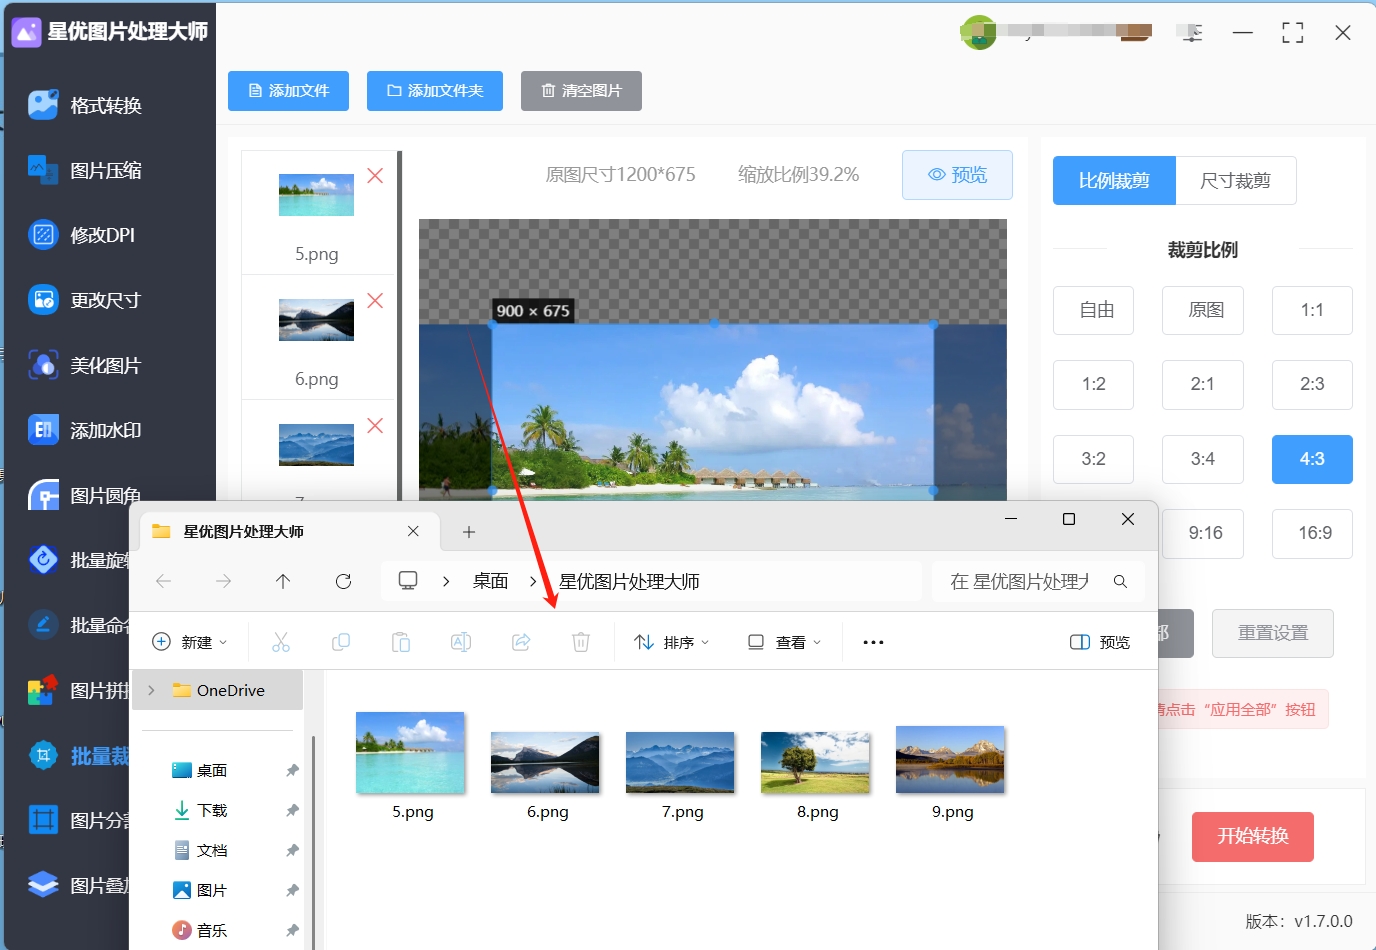The width and height of the screenshot is (1376, 950).
Task: Open the 排序 sort dropdown
Action: pos(672,642)
